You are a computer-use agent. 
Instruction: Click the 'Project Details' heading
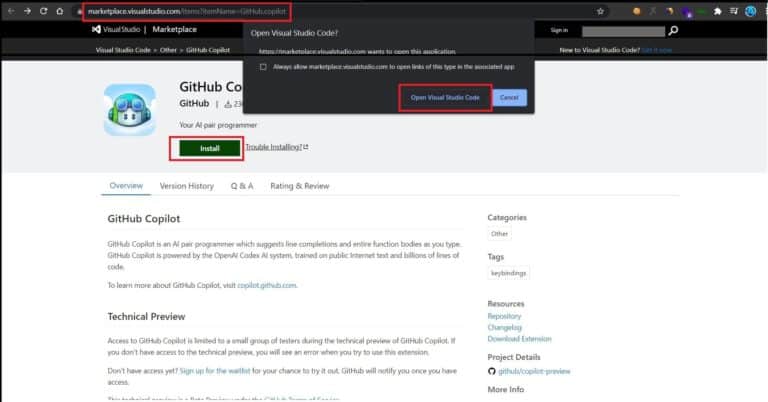pos(514,357)
